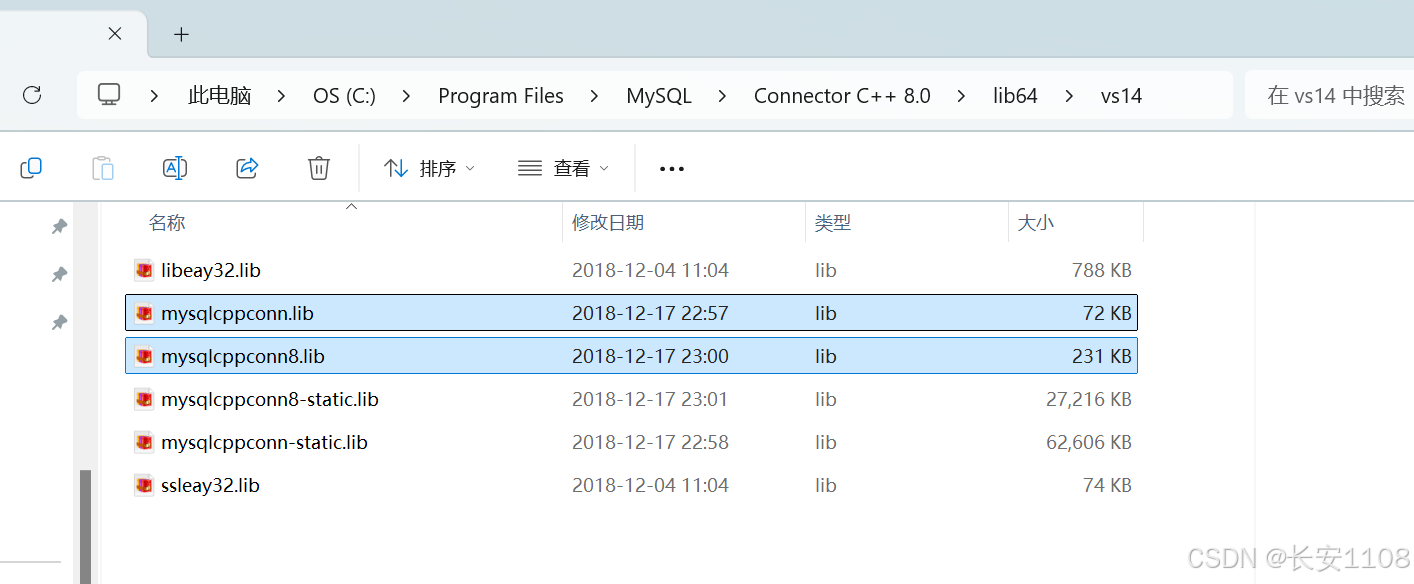The width and height of the screenshot is (1414, 584).
Task: Close the current File Explorer tab
Action: pyautogui.click(x=115, y=34)
